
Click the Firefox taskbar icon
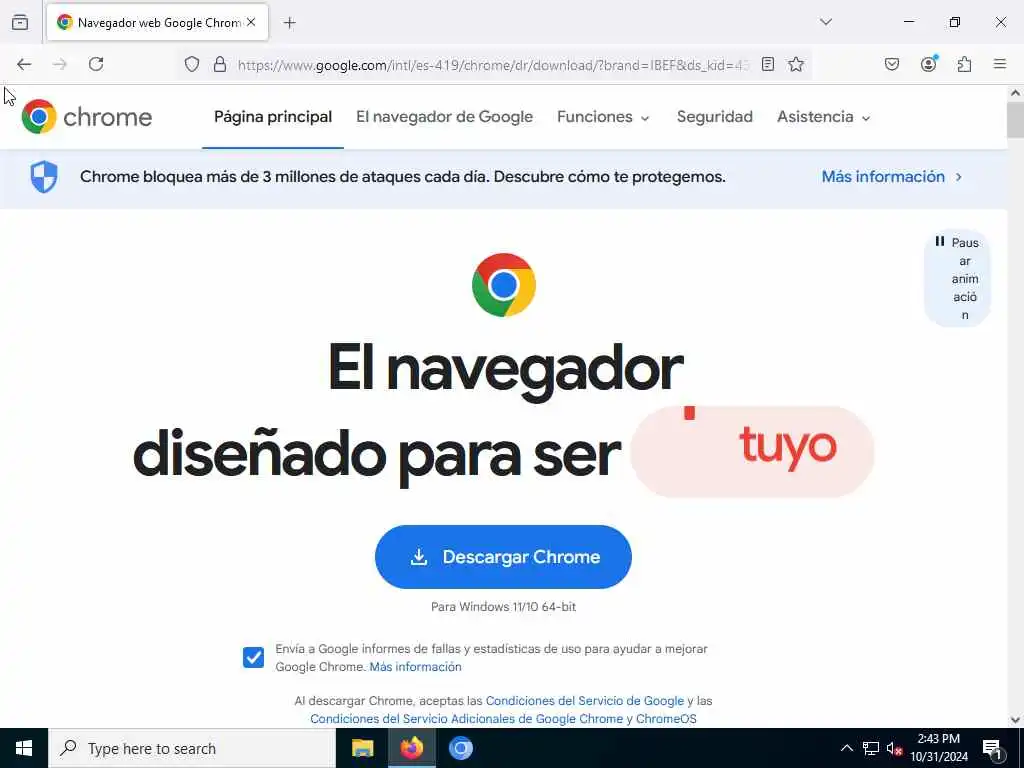click(x=411, y=748)
